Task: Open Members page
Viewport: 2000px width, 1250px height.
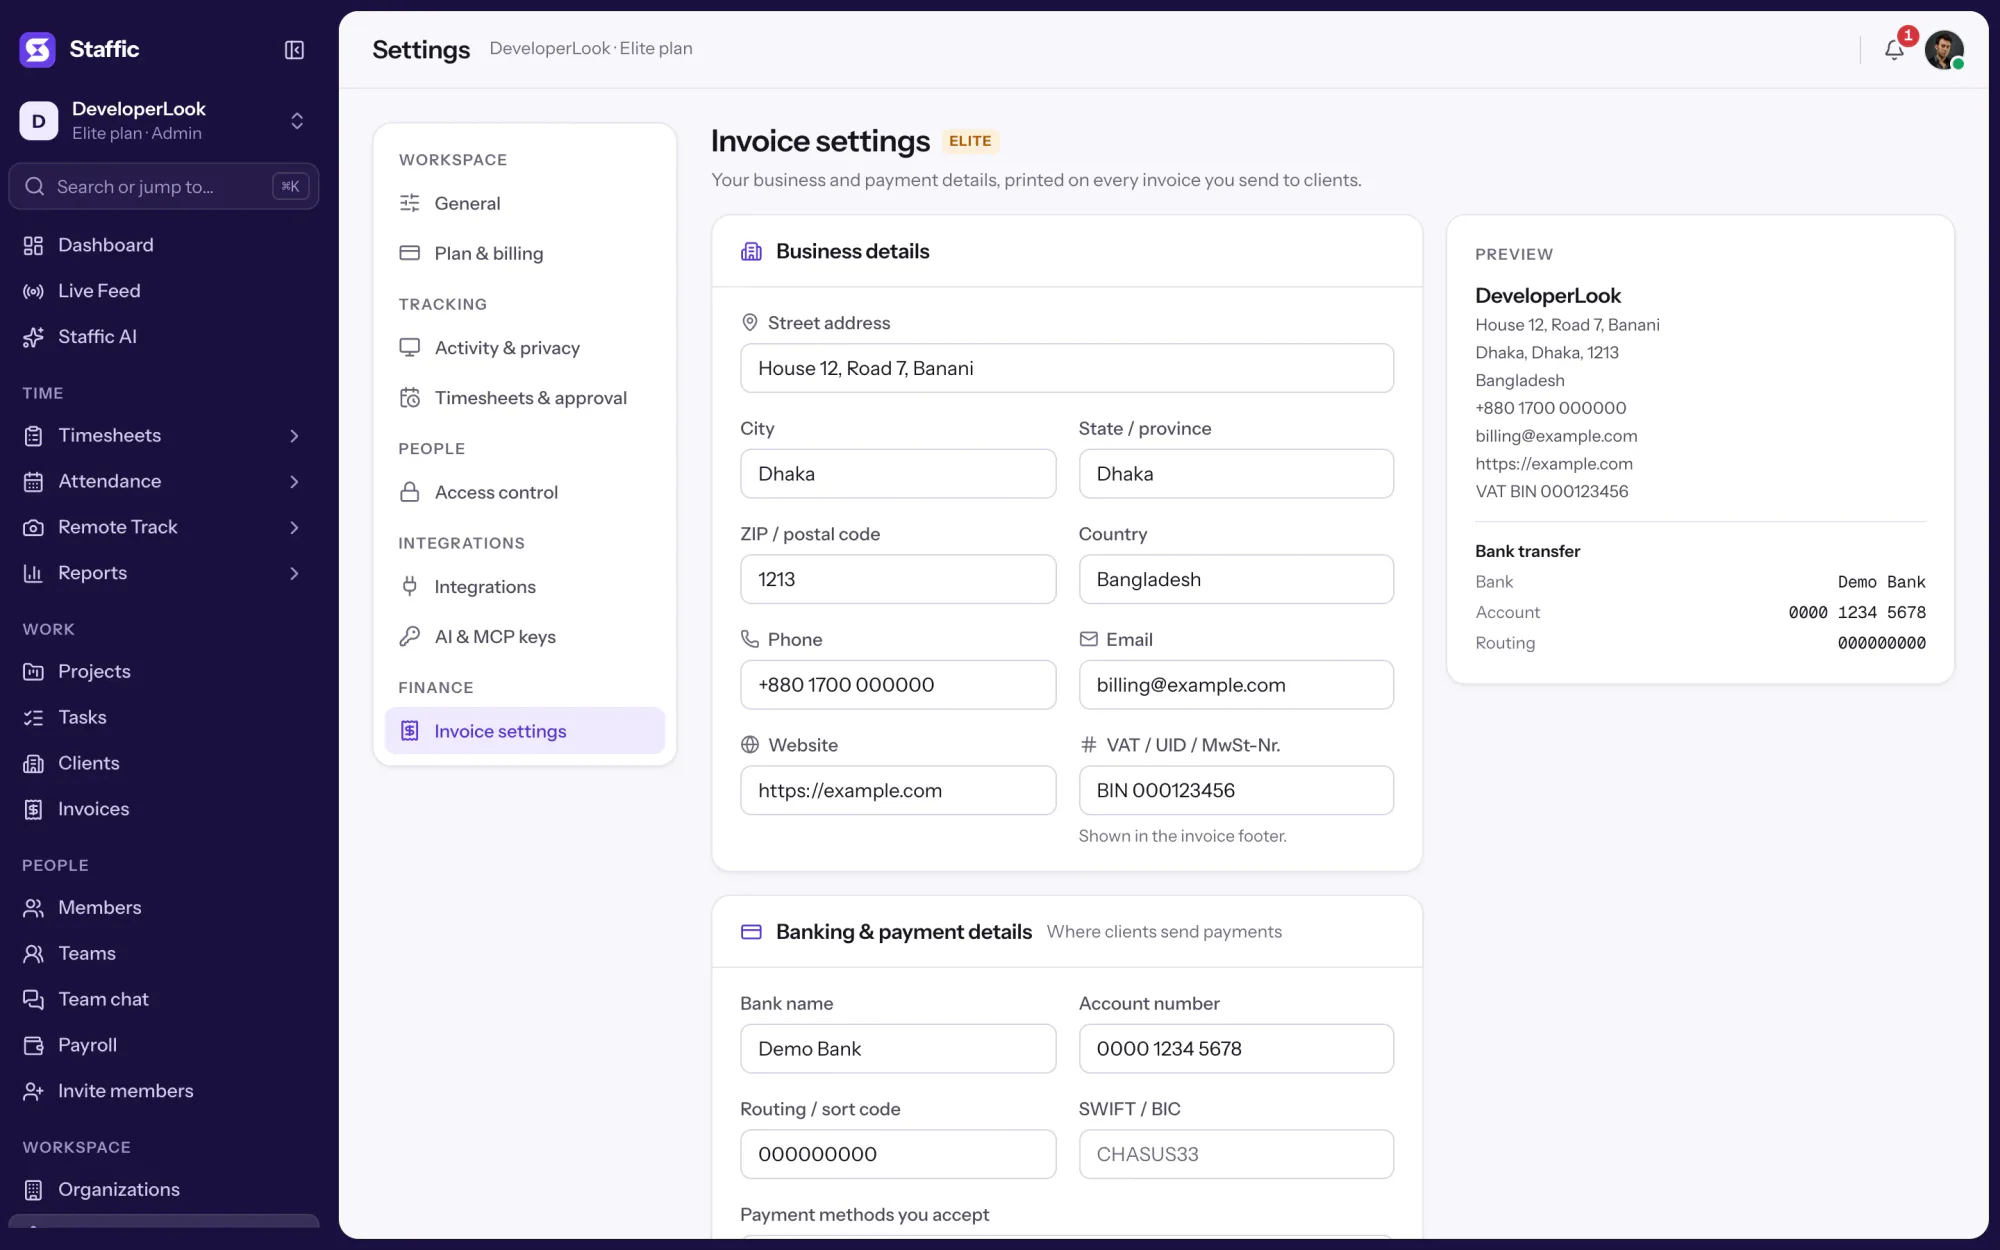Action: click(x=164, y=907)
